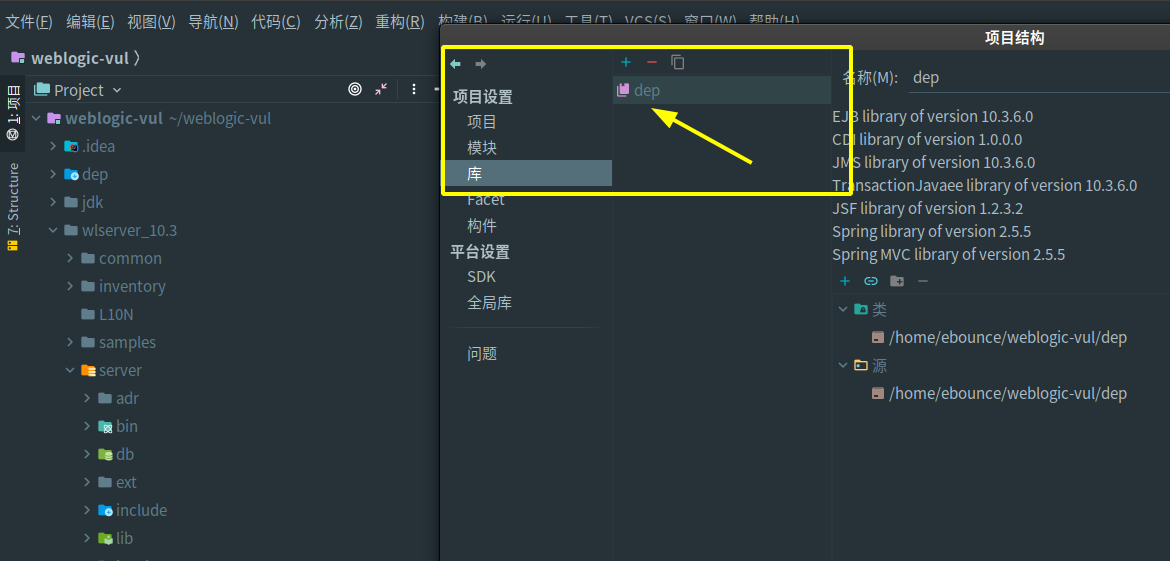The width and height of the screenshot is (1170, 561).
Task: Collapse the wlserver_10.3 folder
Action: coord(53,230)
